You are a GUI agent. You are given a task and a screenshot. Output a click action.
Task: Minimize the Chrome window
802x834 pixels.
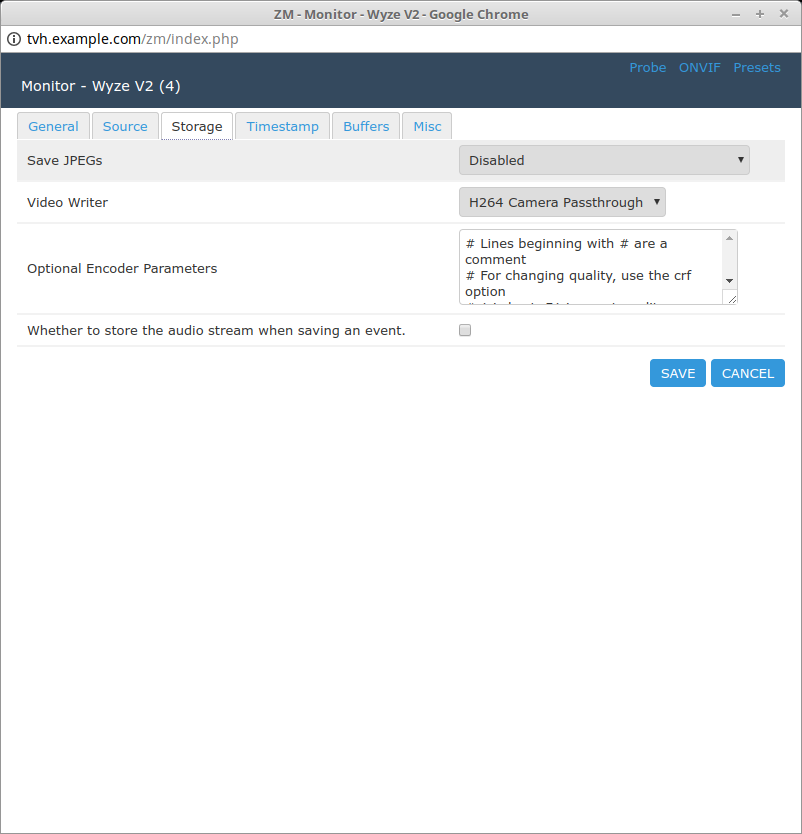(x=736, y=14)
